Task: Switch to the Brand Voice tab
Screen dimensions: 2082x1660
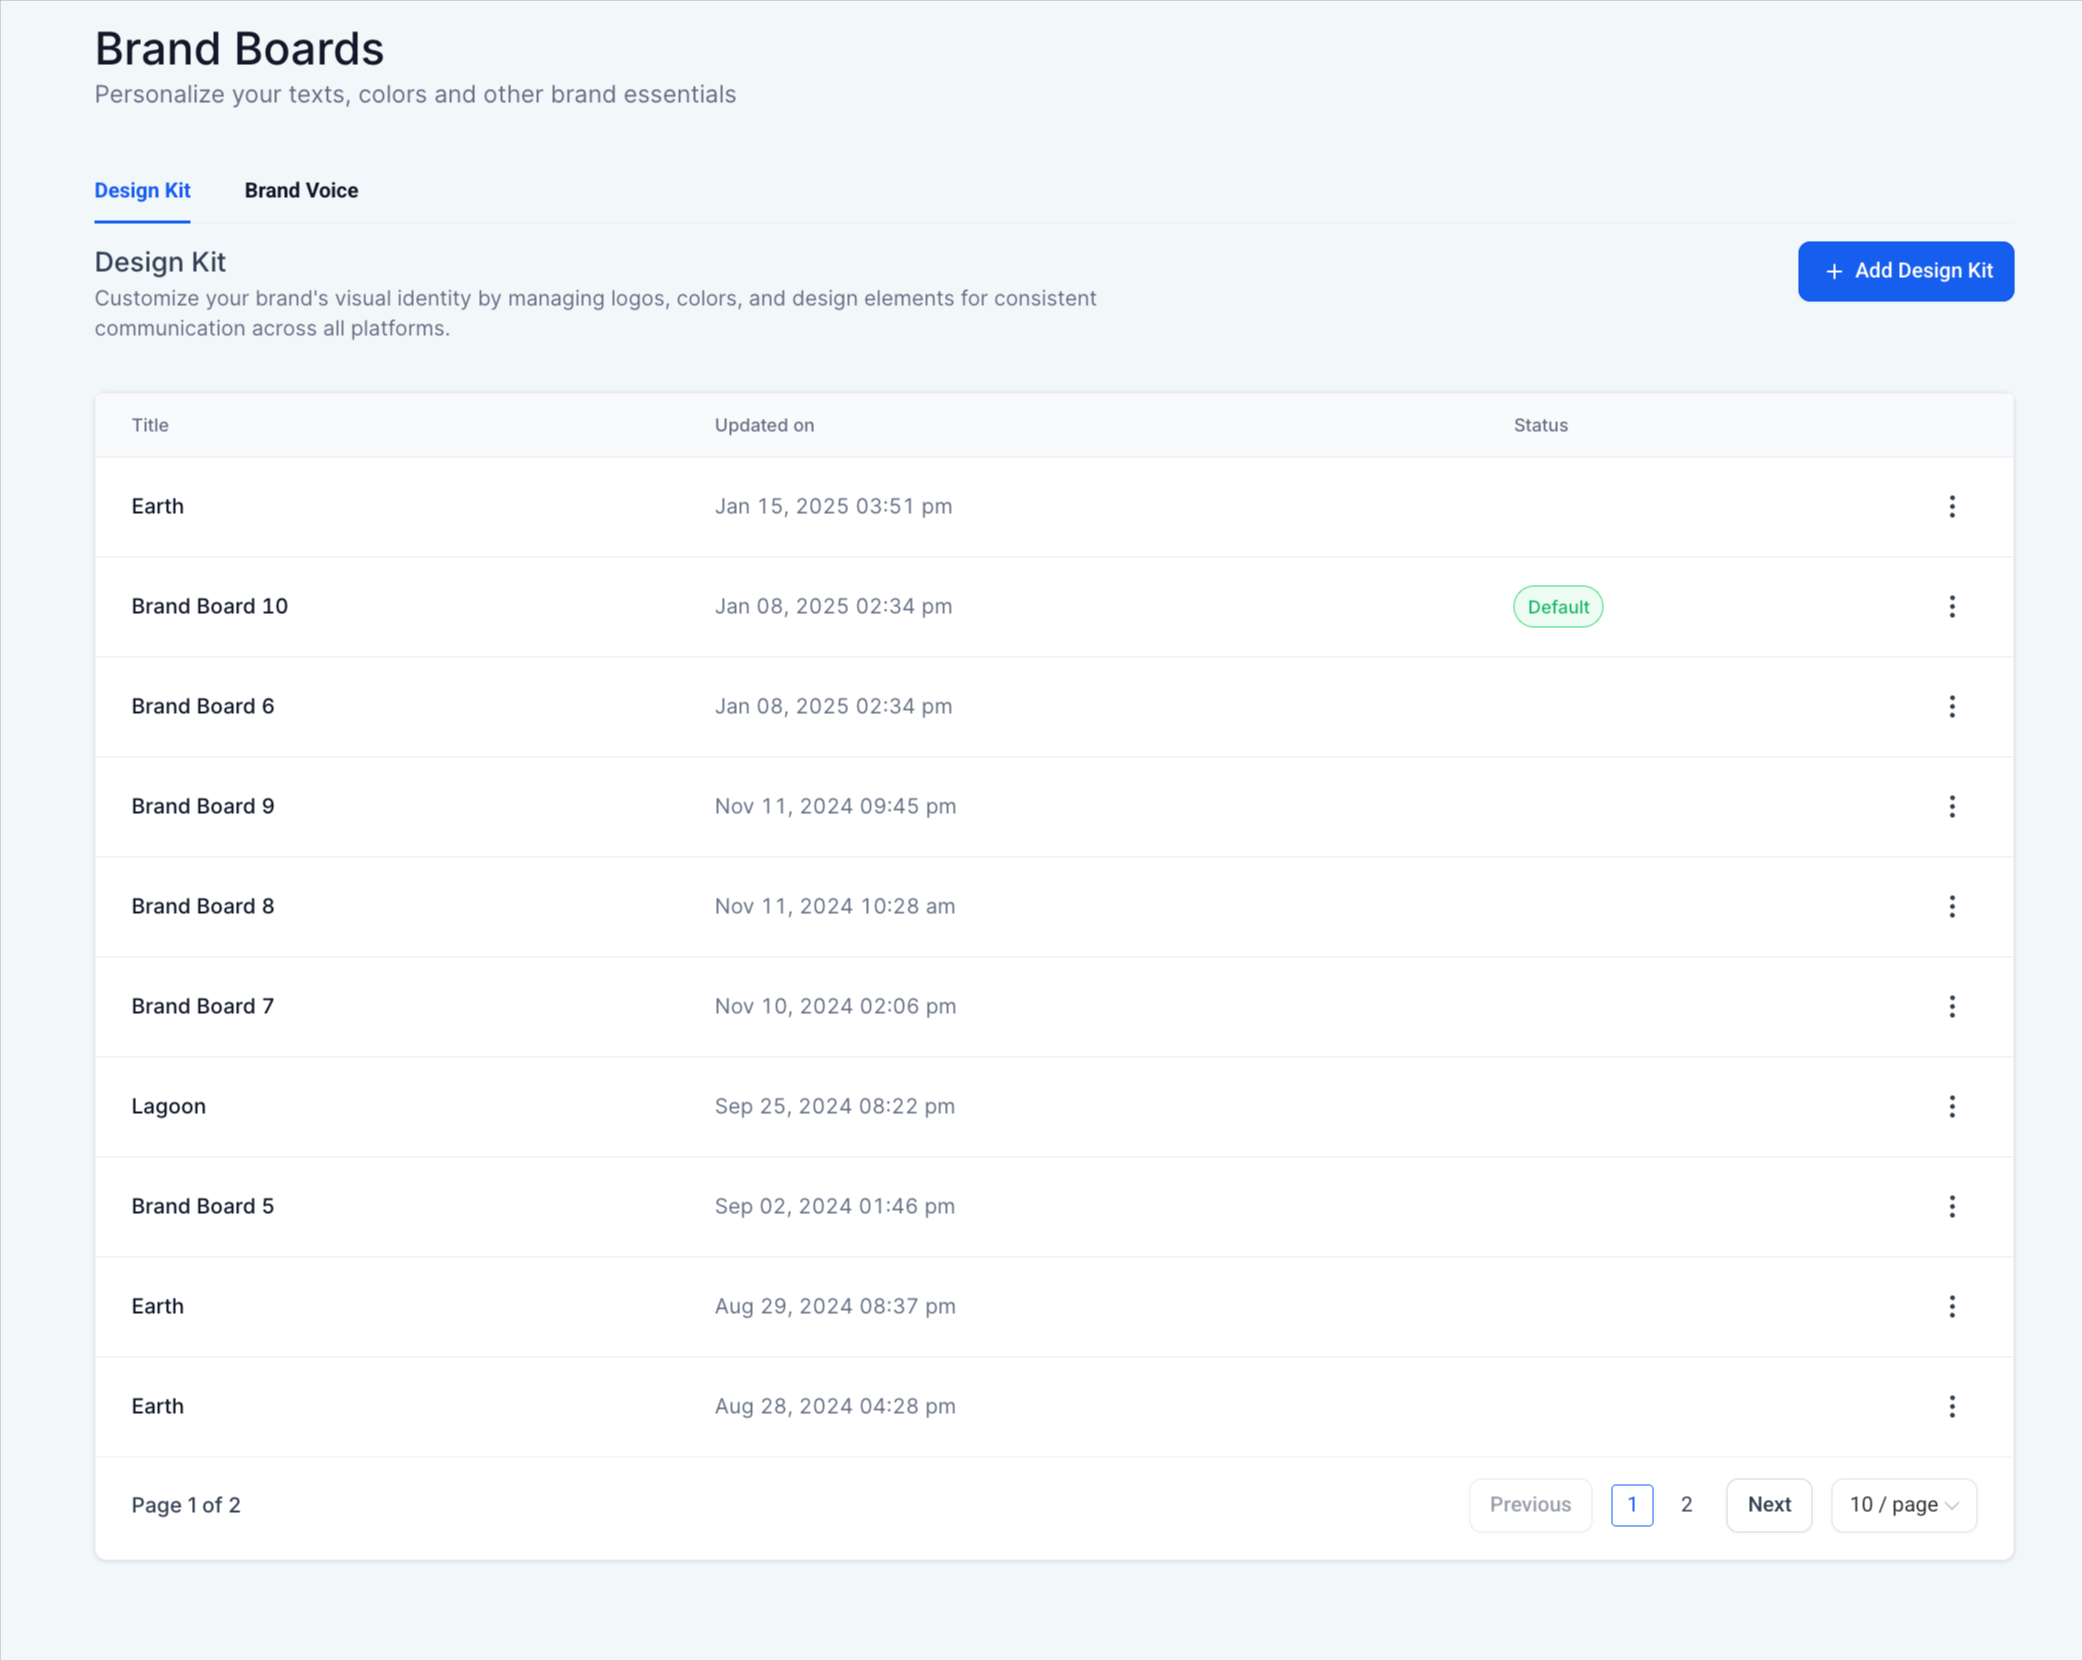Action: 301,190
